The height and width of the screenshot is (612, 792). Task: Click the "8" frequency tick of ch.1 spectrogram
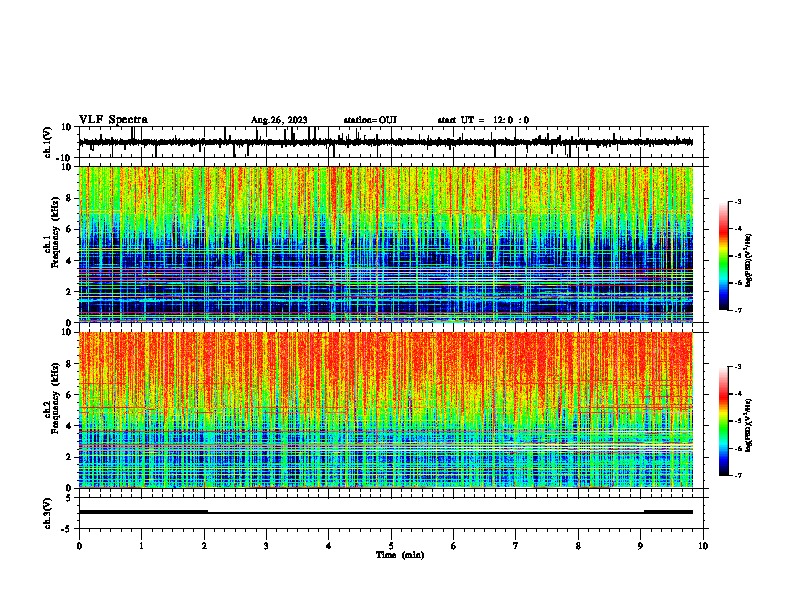tap(70, 198)
